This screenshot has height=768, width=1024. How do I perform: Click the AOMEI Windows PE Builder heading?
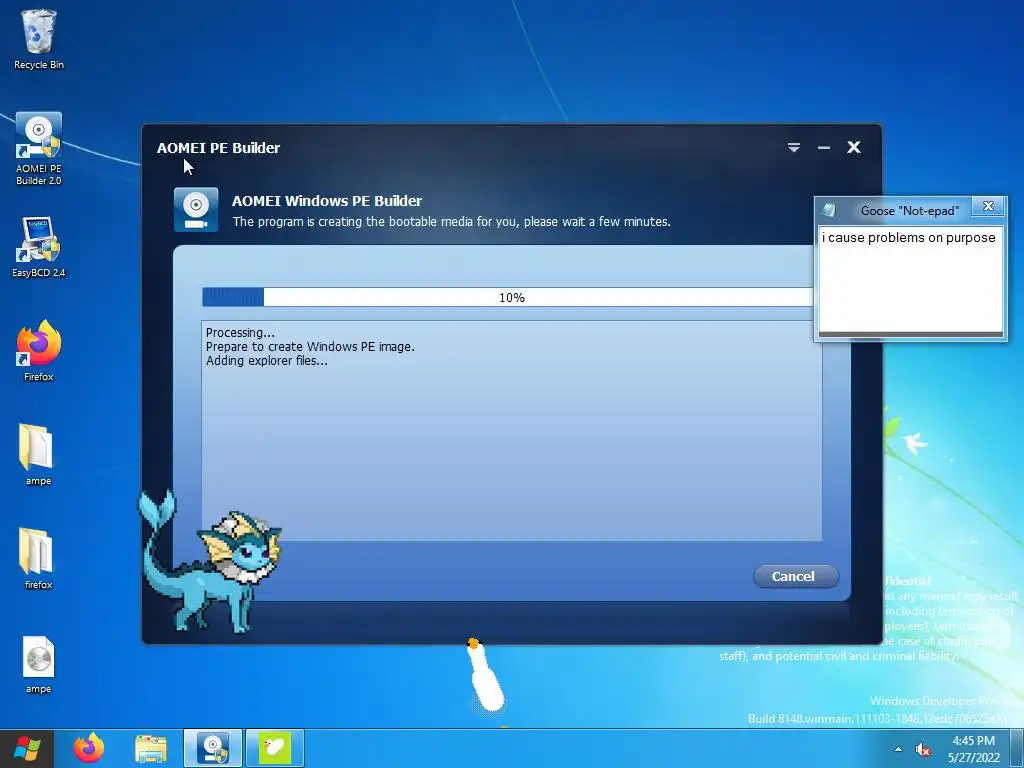coord(327,200)
